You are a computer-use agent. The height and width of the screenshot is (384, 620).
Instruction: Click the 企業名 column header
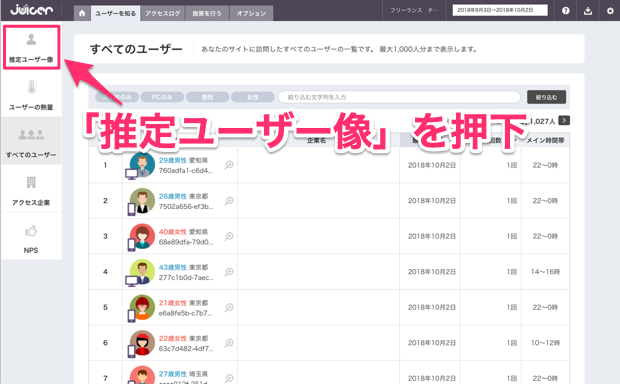[x=317, y=140]
